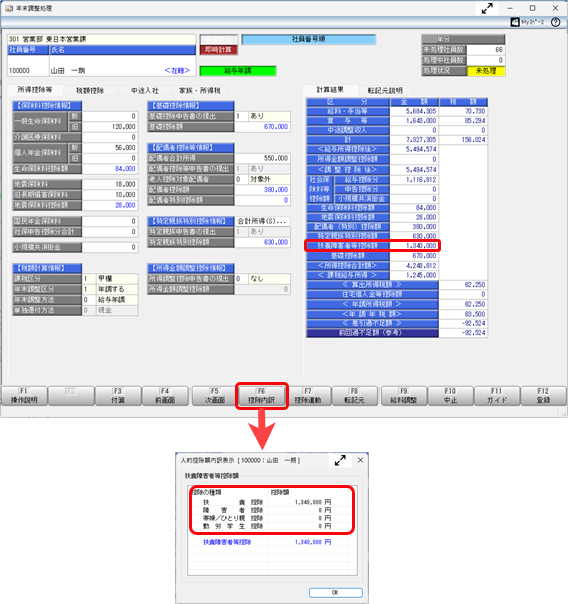Click the 賞与等 amount 1,643,000

pos(414,121)
